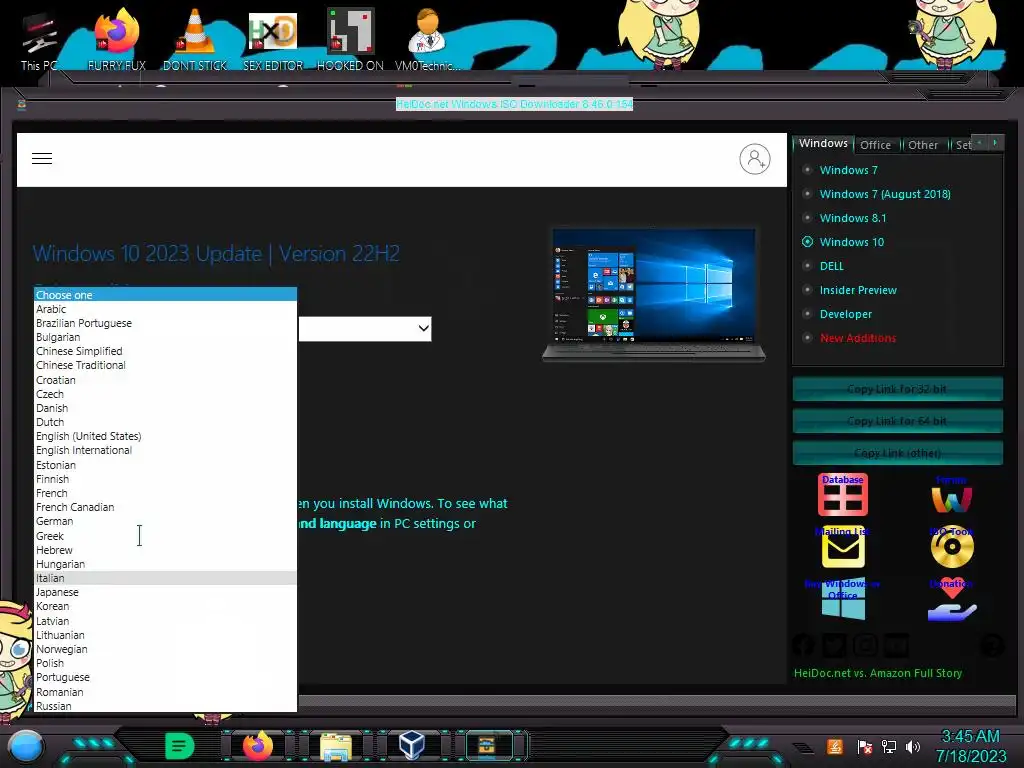Select the Windows 8.1 radio button
Viewport: 1024px width, 768px height.
(807, 218)
